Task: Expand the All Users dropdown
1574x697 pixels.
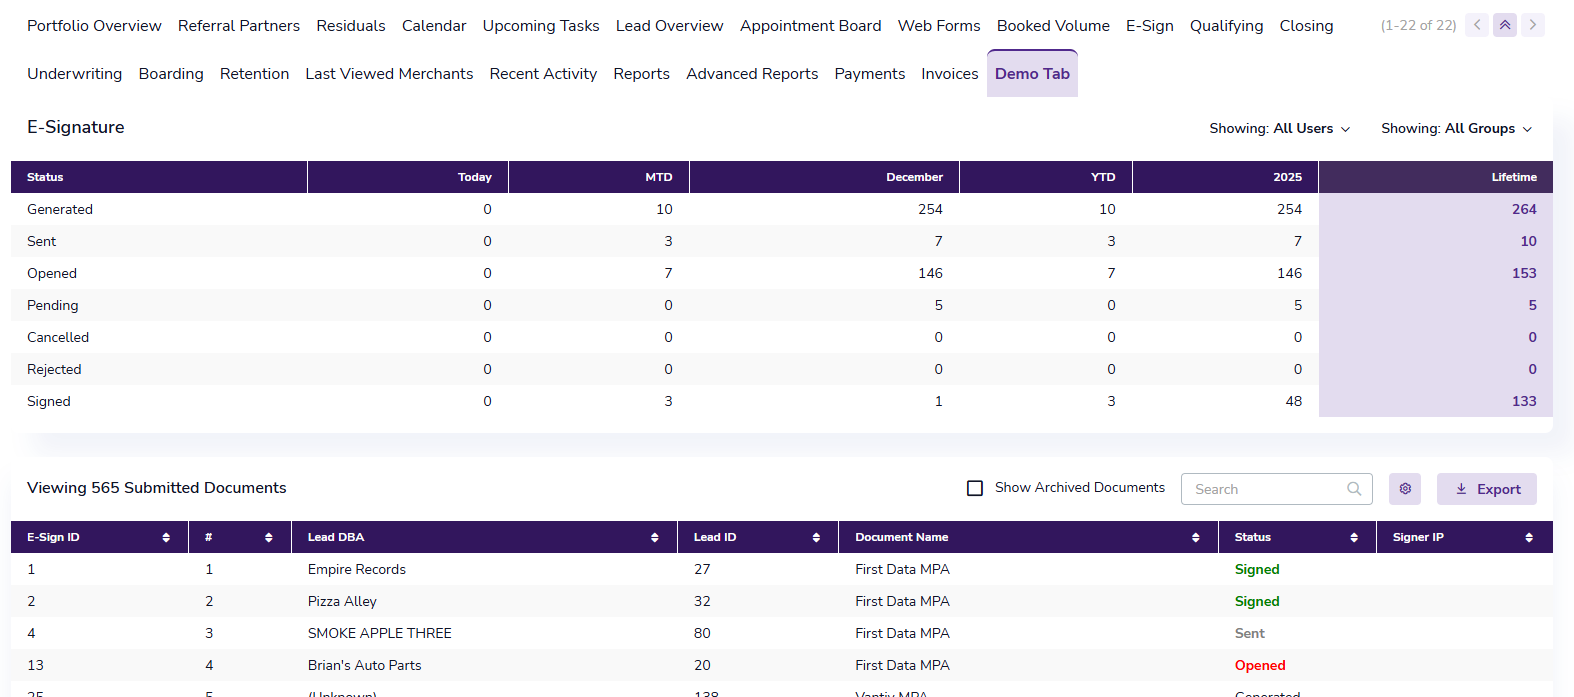Action: tap(1280, 129)
